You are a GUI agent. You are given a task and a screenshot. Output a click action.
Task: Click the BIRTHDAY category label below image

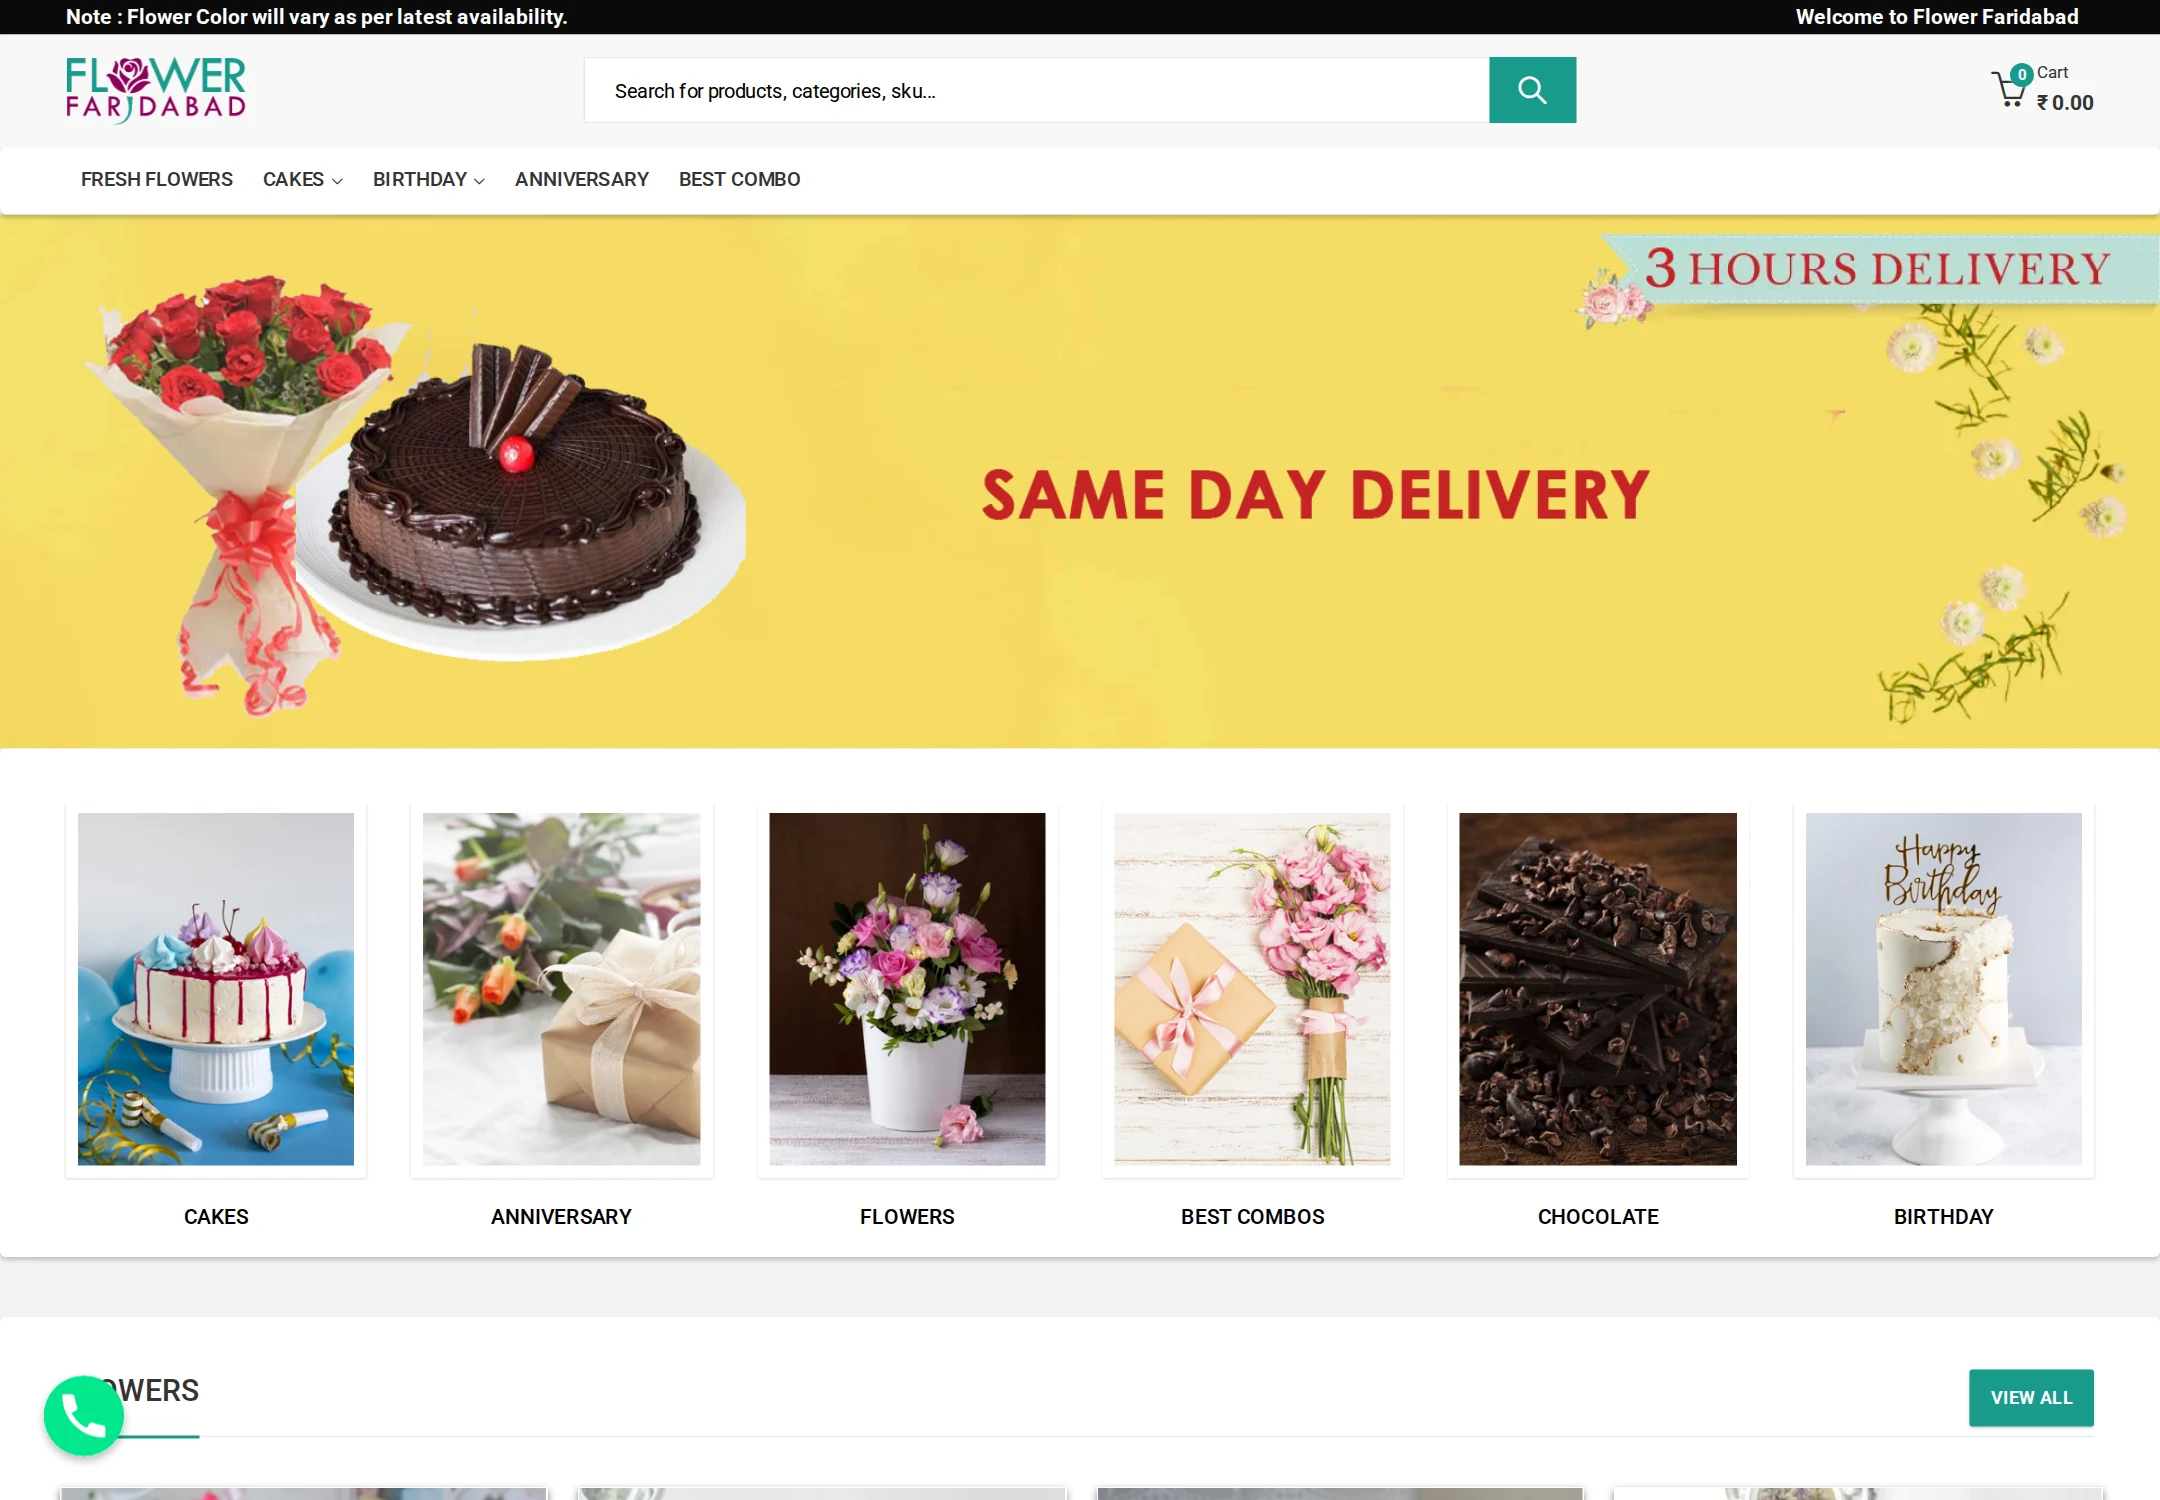1943,1216
